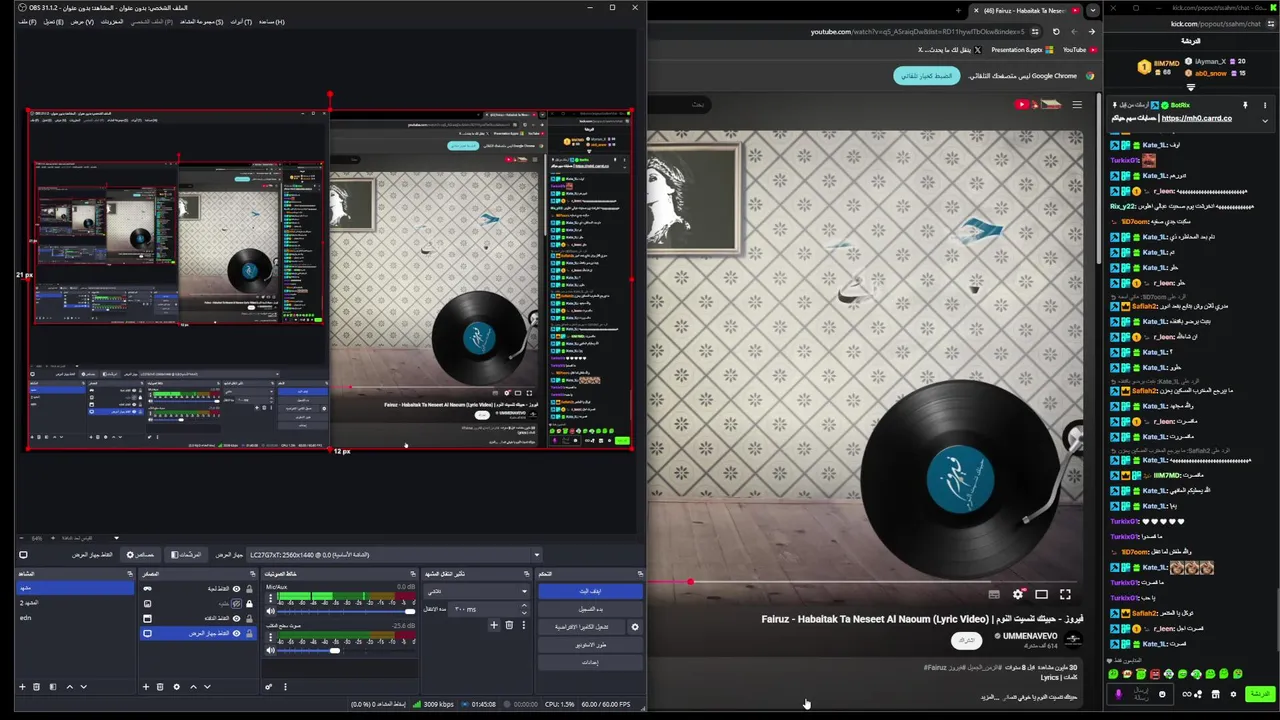Select the Fairuz YouTube tab in Chrome

1025,10
